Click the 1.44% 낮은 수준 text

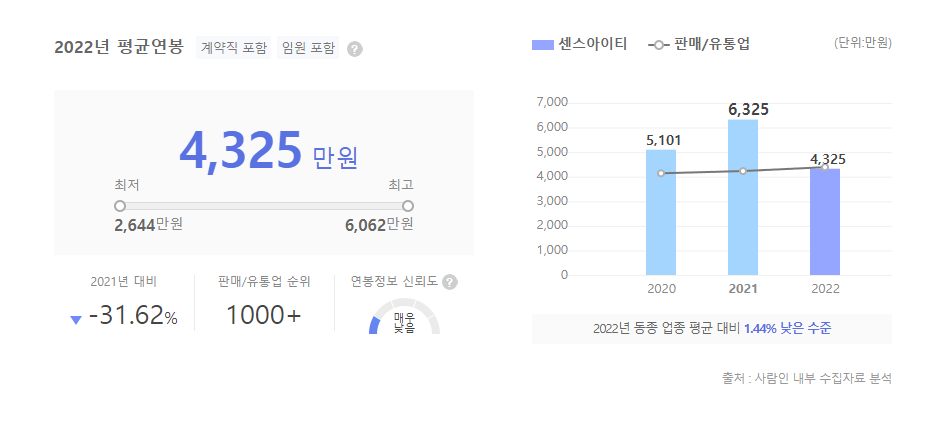tap(787, 329)
